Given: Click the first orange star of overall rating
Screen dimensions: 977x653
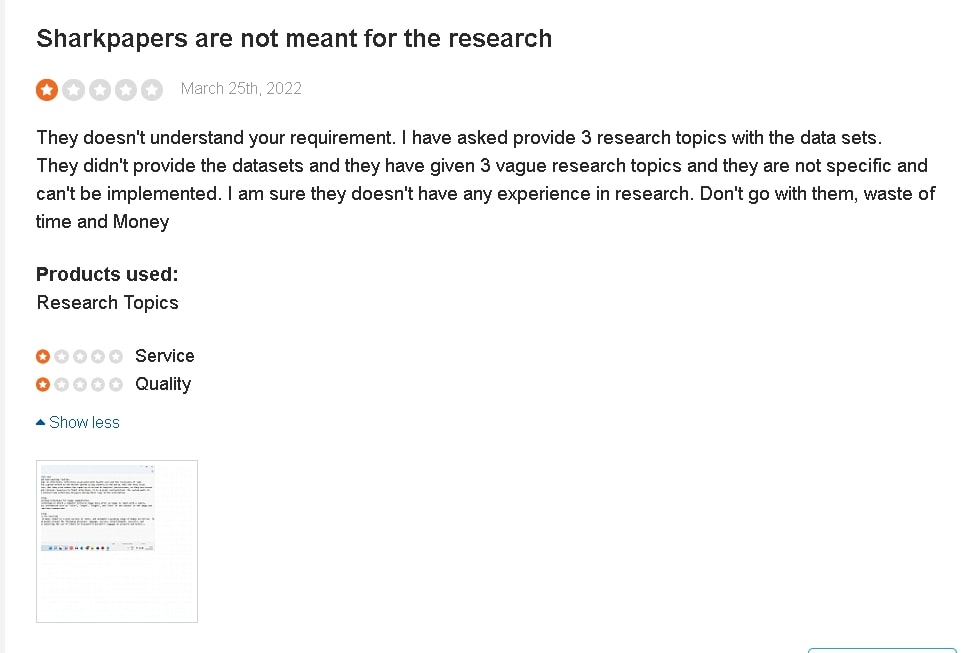Looking at the screenshot, I should pyautogui.click(x=47, y=90).
